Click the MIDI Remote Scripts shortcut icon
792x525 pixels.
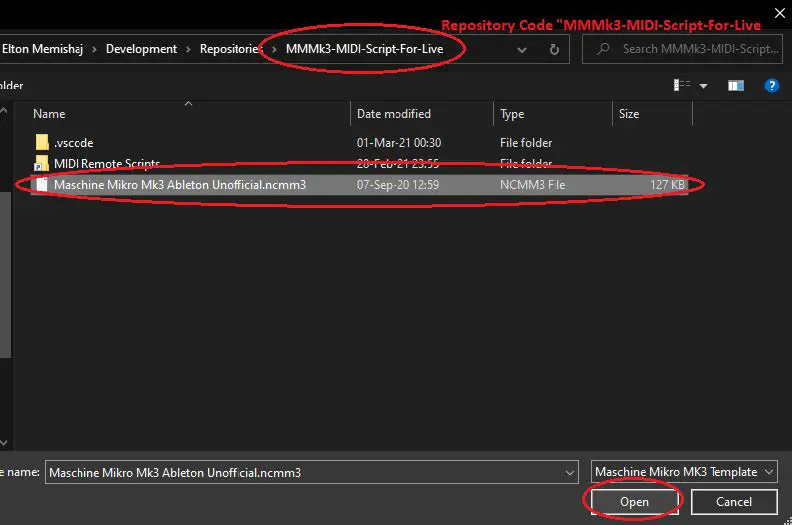click(x=41, y=164)
